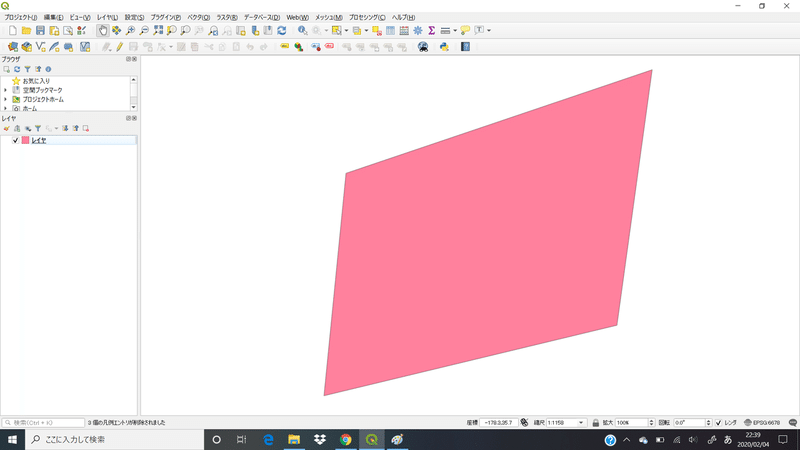Open Chrome from the Windows taskbar
Image resolution: width=800 pixels, height=450 pixels.
click(346, 440)
